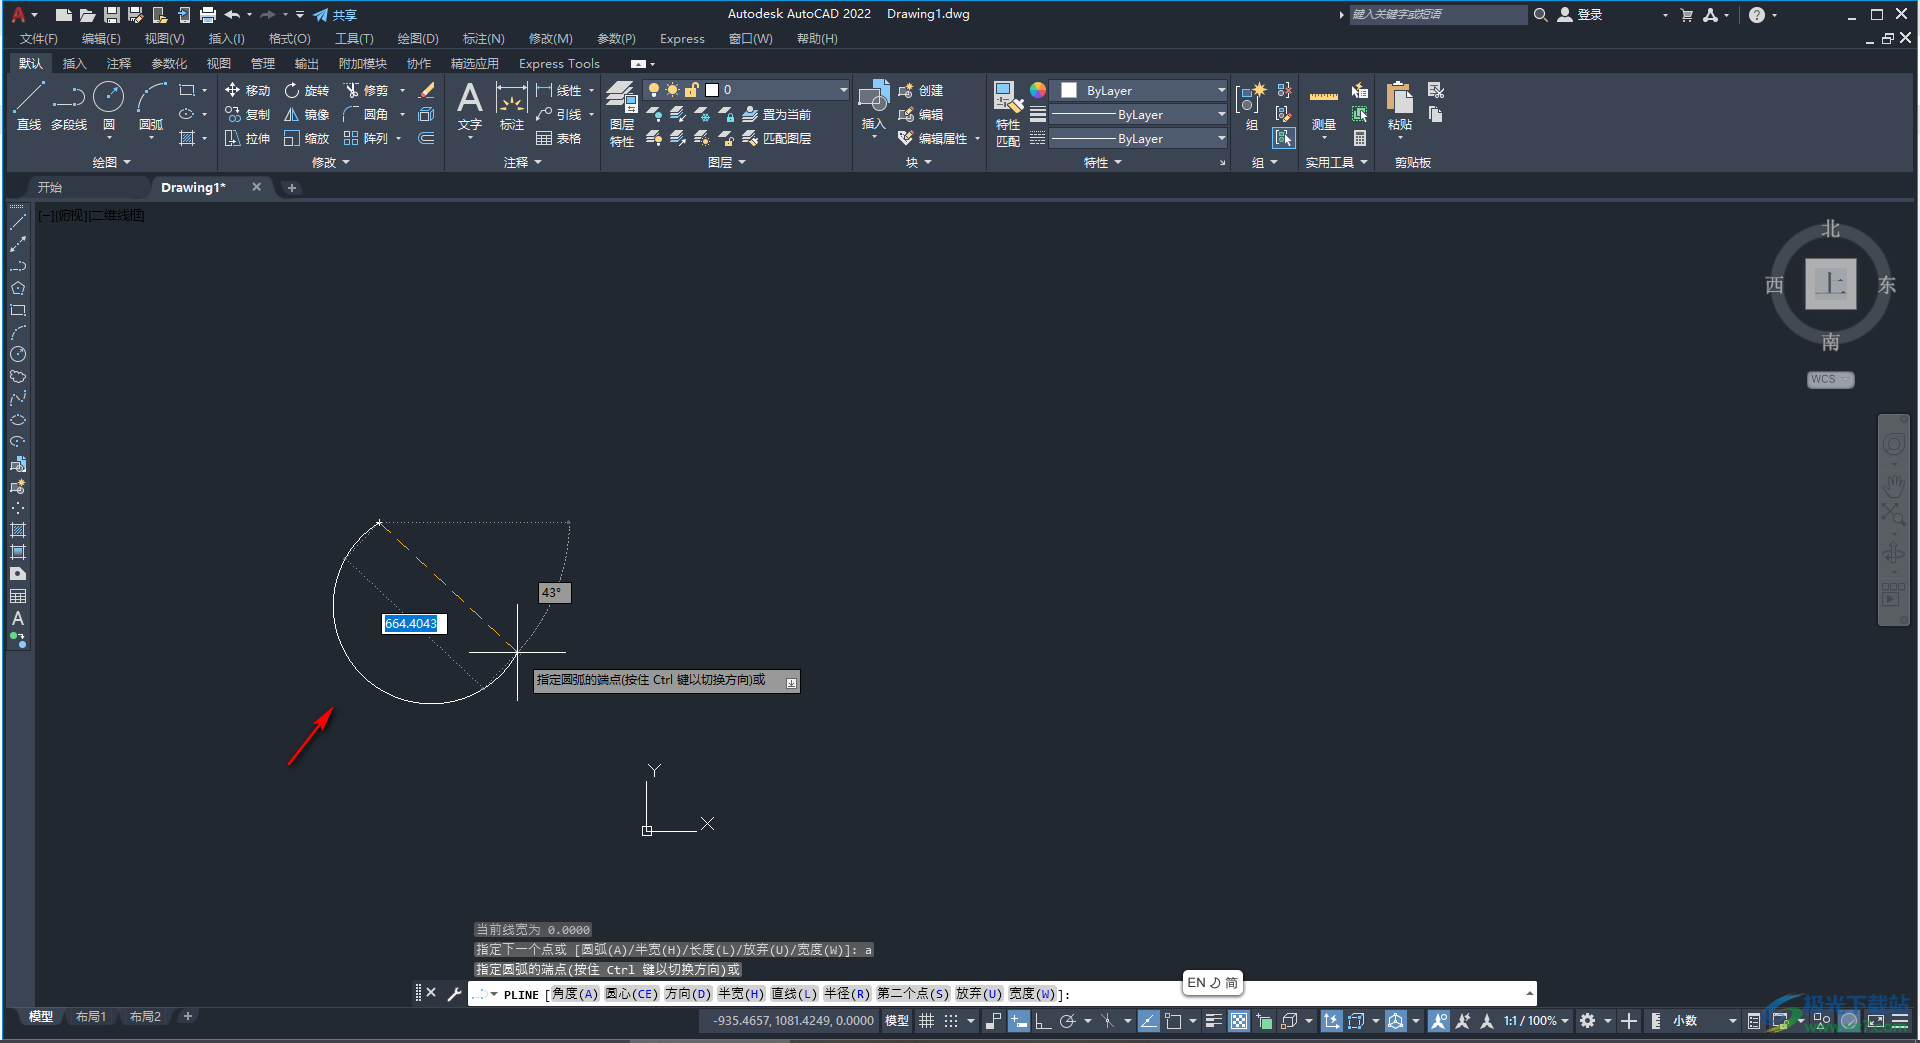Select the Line (直线) tool in ribbon
1920x1043 pixels.
pyautogui.click(x=29, y=106)
